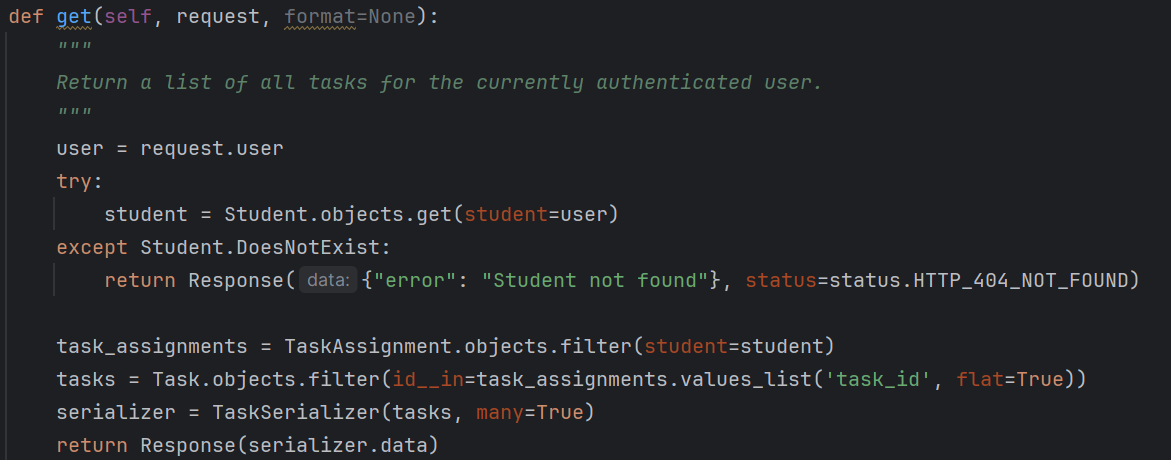
Task: Click the data: inlay hint
Action: point(328,281)
